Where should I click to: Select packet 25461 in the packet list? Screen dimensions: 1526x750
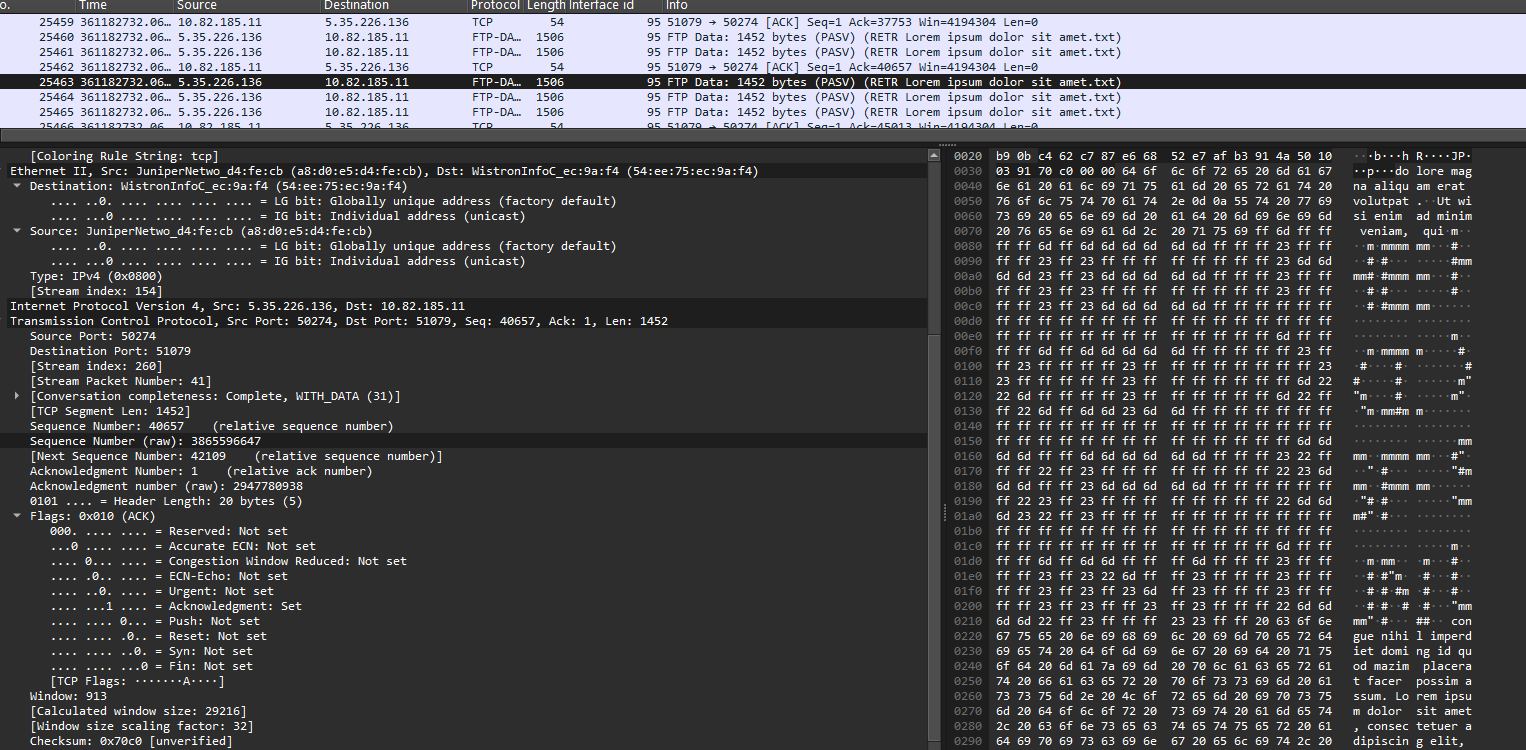[763, 52]
